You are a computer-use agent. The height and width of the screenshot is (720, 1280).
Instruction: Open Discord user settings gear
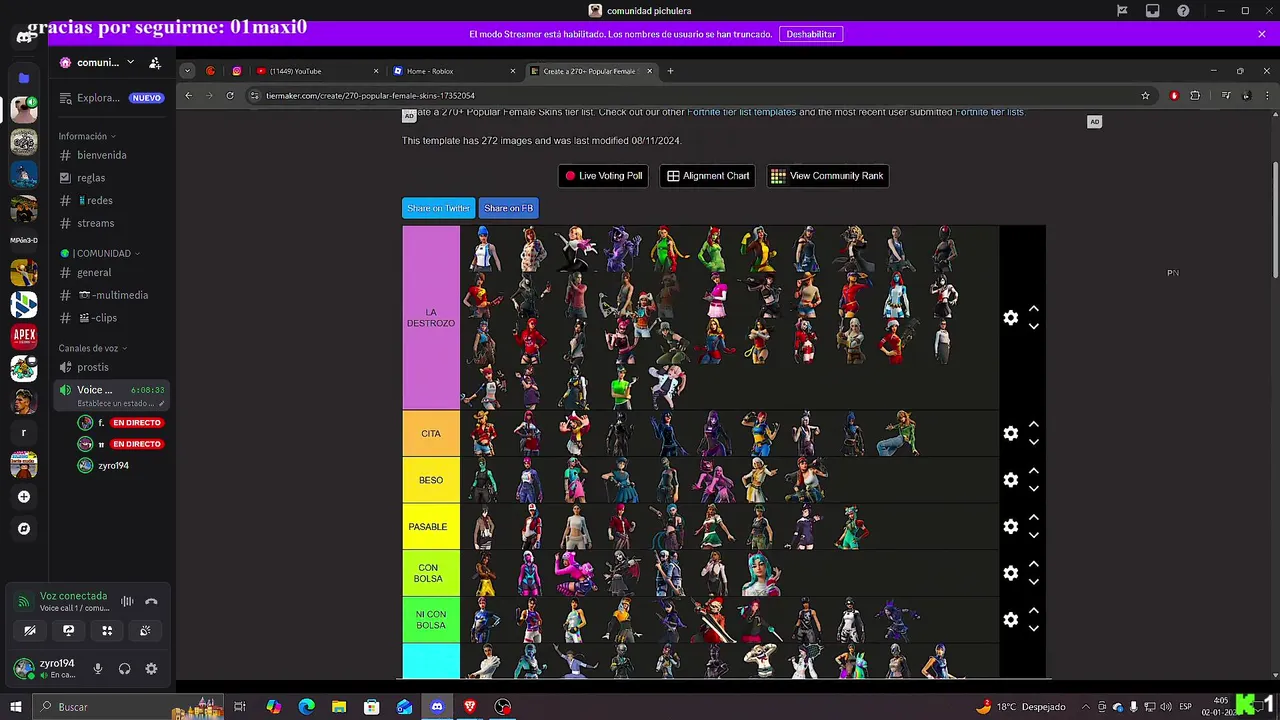pyautogui.click(x=151, y=669)
